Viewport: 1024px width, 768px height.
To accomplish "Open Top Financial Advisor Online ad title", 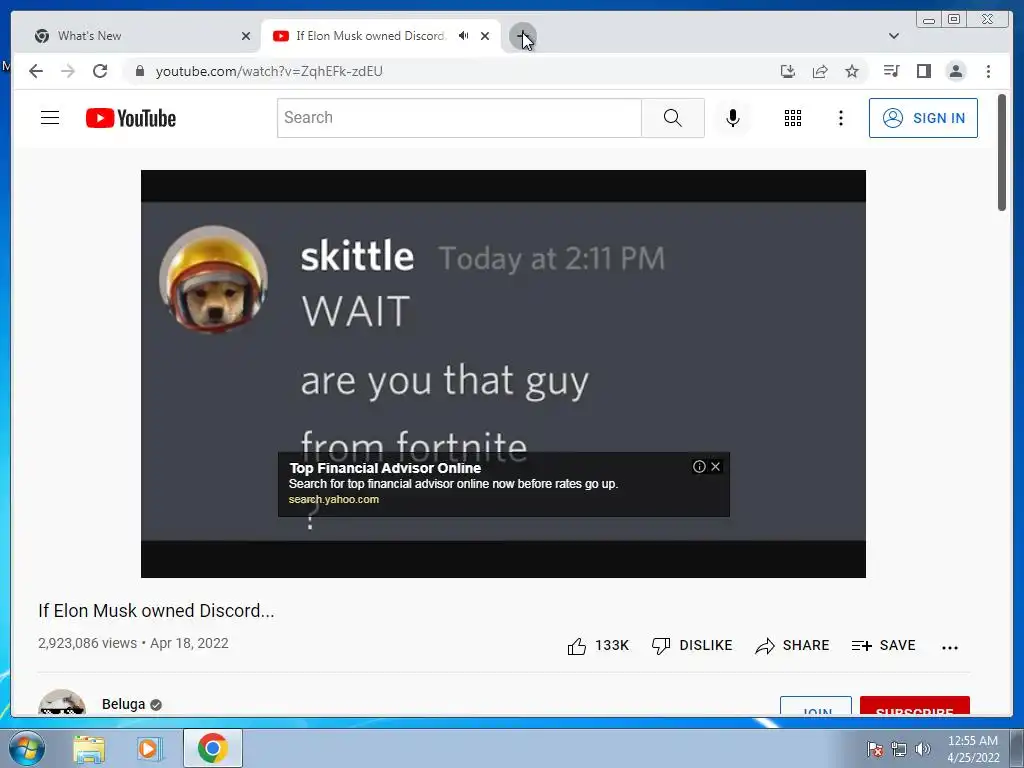I will coord(385,468).
